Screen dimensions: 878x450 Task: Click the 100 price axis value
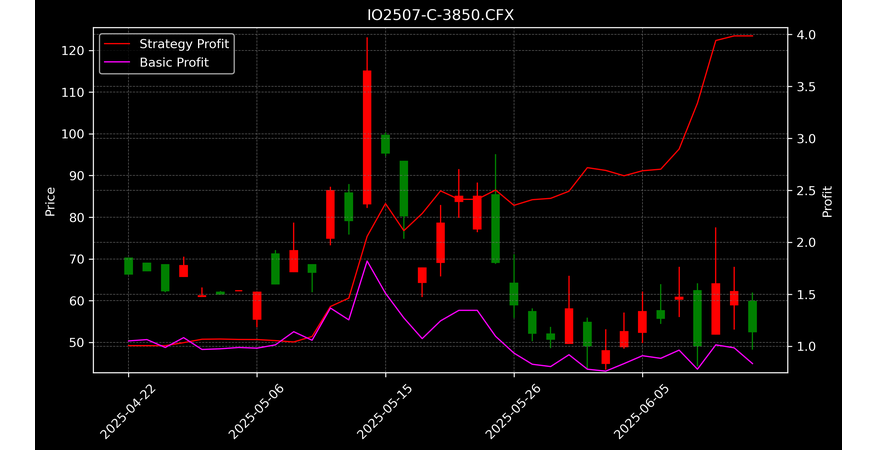point(73,134)
